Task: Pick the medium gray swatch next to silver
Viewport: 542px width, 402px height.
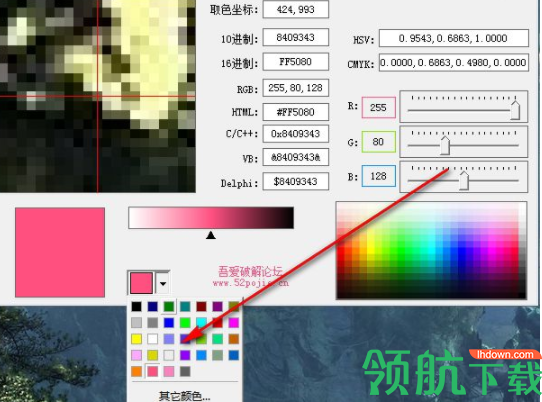Action: point(152,323)
